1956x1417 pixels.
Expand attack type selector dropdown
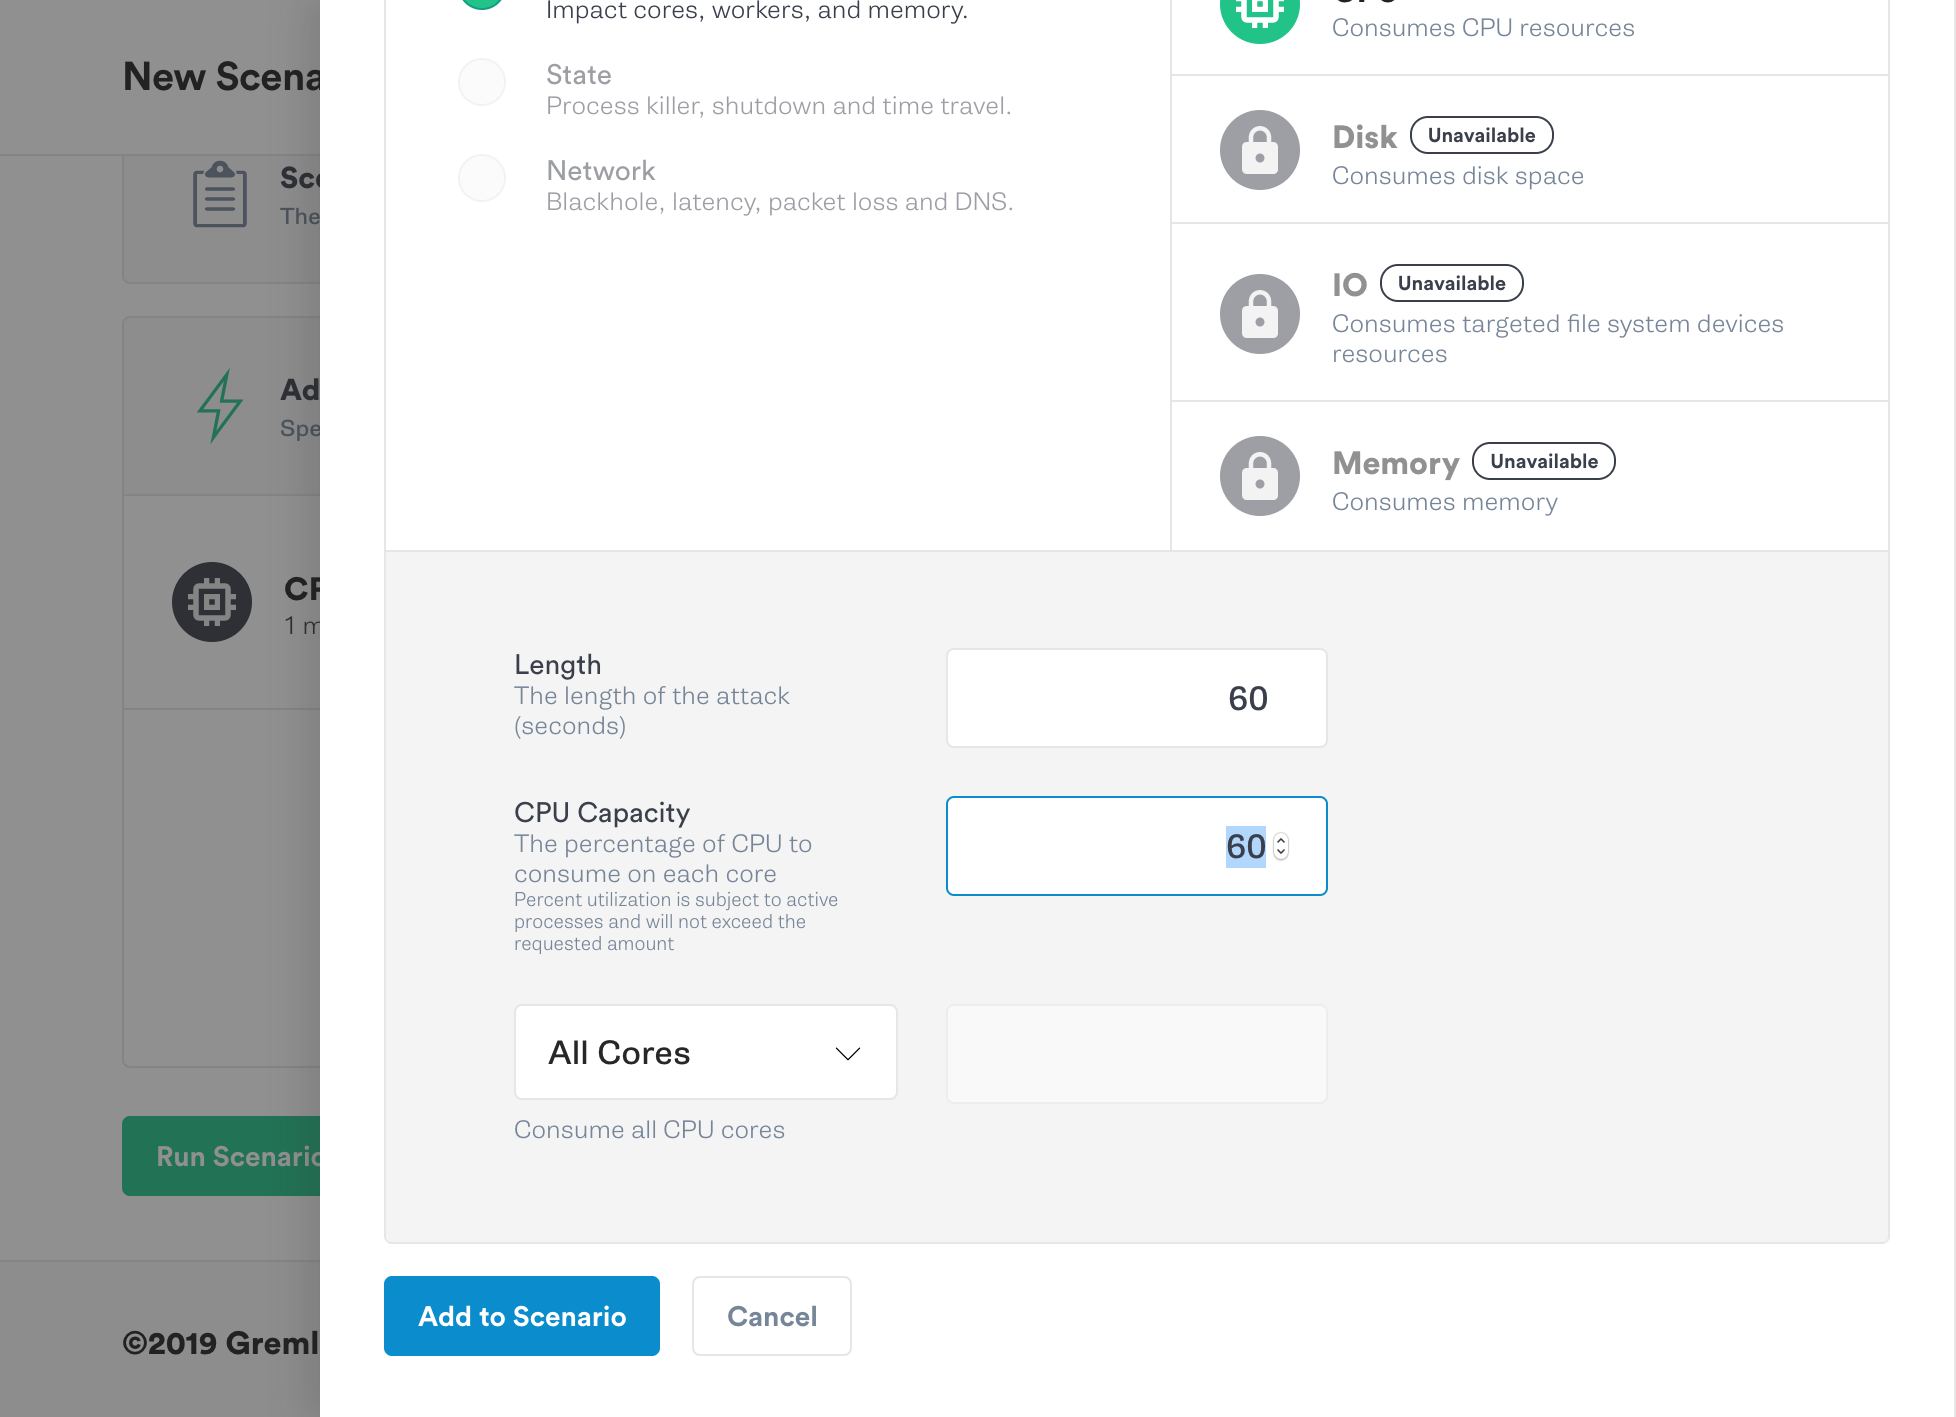point(705,1049)
